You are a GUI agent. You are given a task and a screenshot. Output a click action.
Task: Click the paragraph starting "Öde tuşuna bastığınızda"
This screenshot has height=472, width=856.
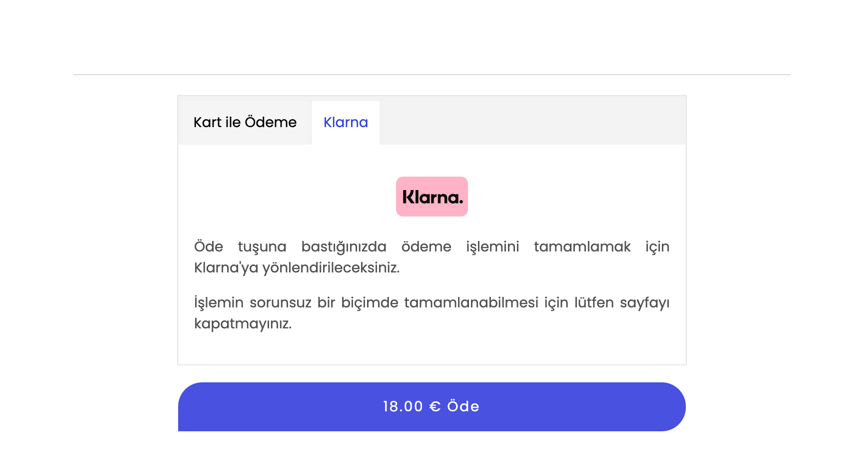coord(432,257)
